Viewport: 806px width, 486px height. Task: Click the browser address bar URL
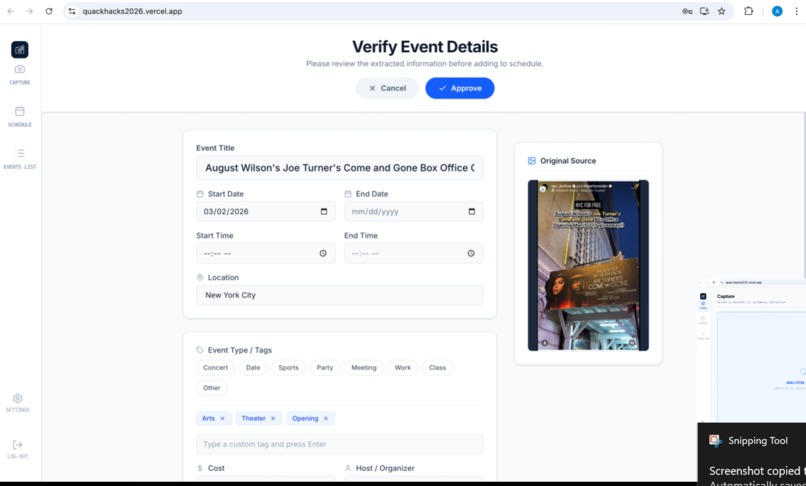coord(132,11)
